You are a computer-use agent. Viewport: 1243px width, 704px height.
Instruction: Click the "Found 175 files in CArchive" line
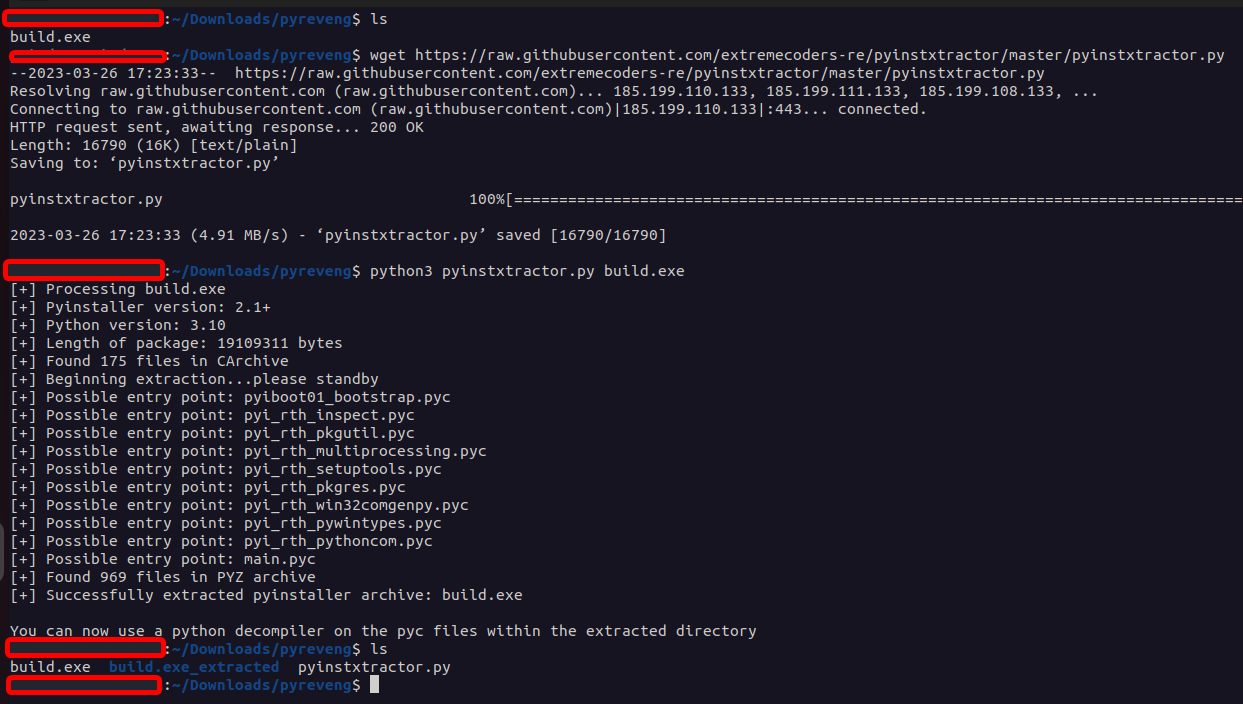click(x=149, y=361)
